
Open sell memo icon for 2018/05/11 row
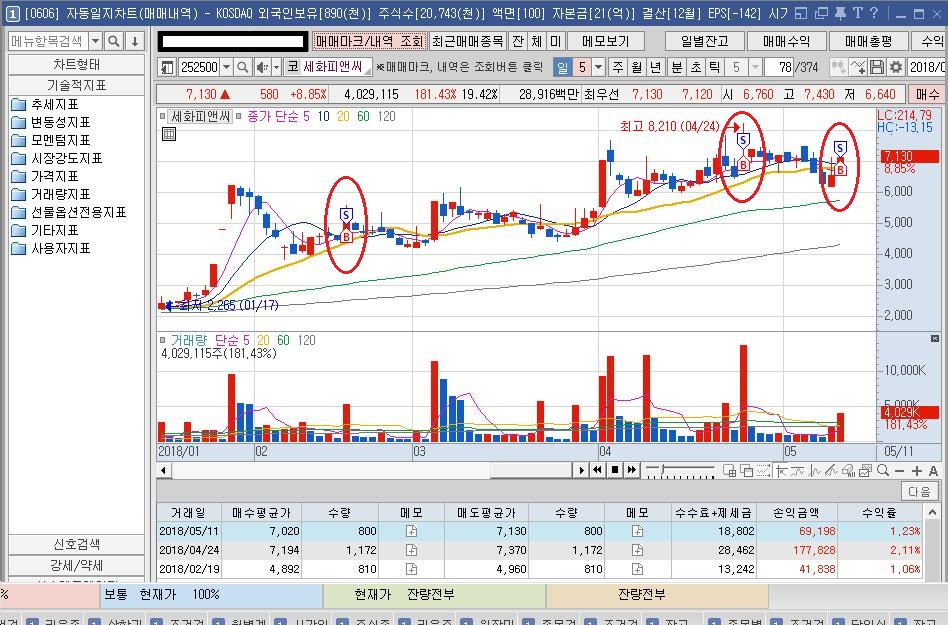(x=637, y=531)
